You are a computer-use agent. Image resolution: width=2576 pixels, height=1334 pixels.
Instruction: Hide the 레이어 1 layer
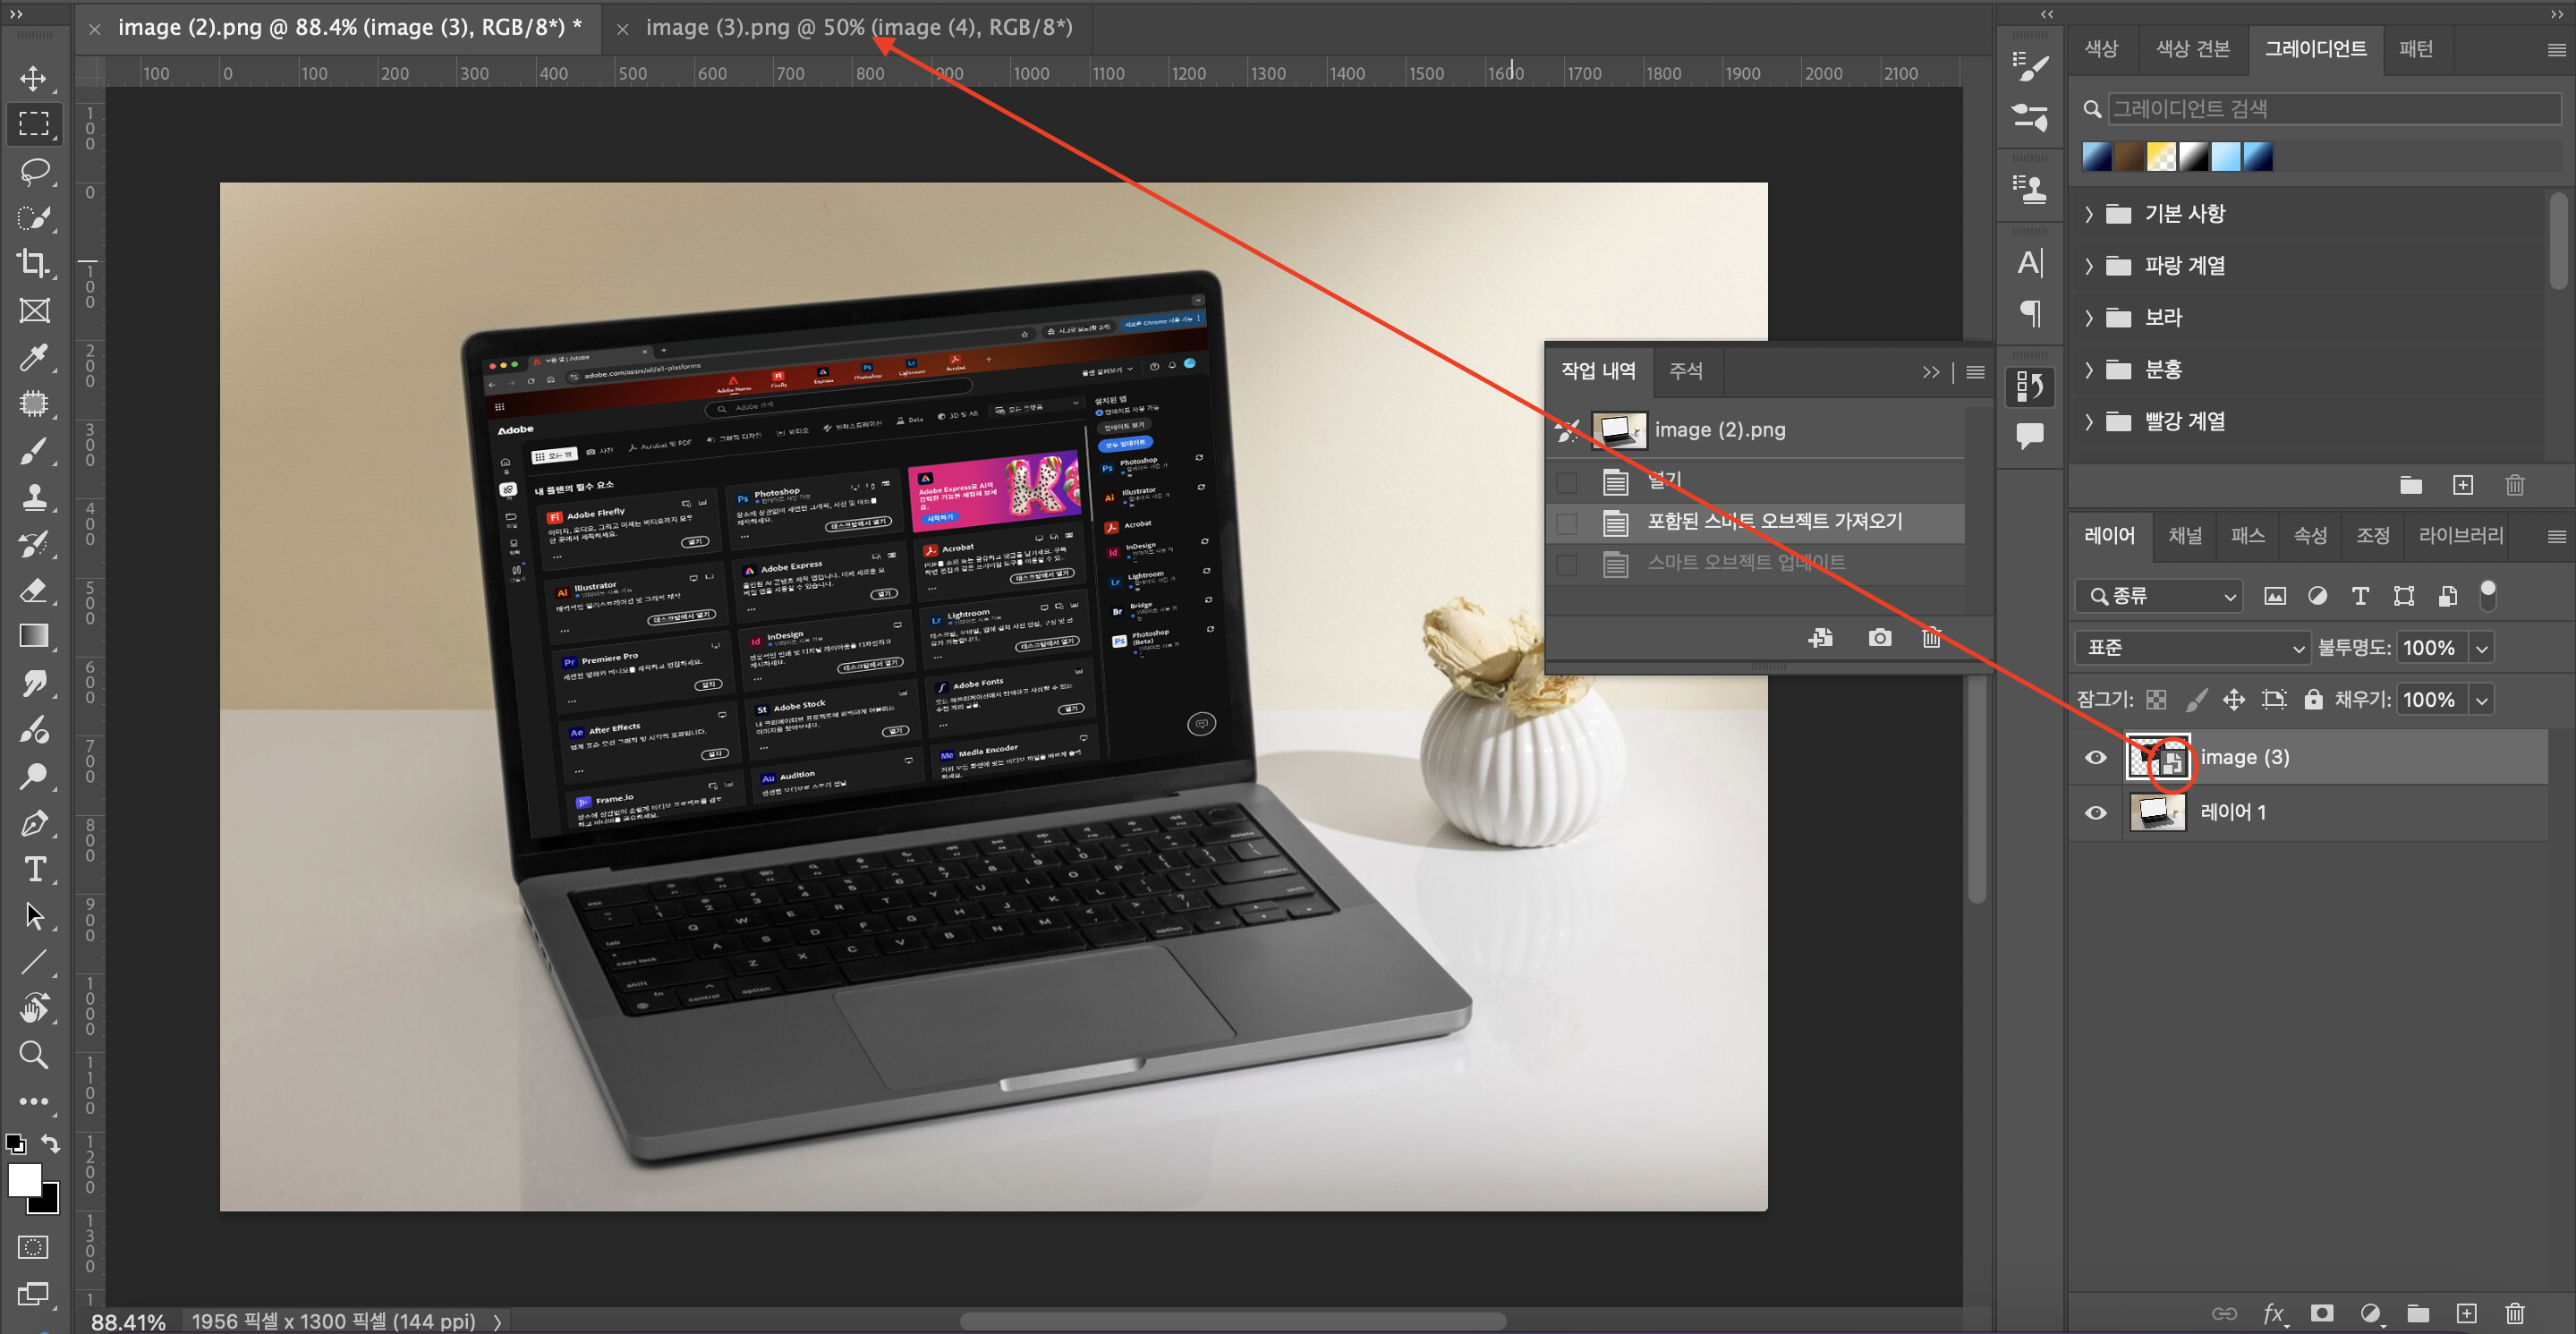(2095, 812)
